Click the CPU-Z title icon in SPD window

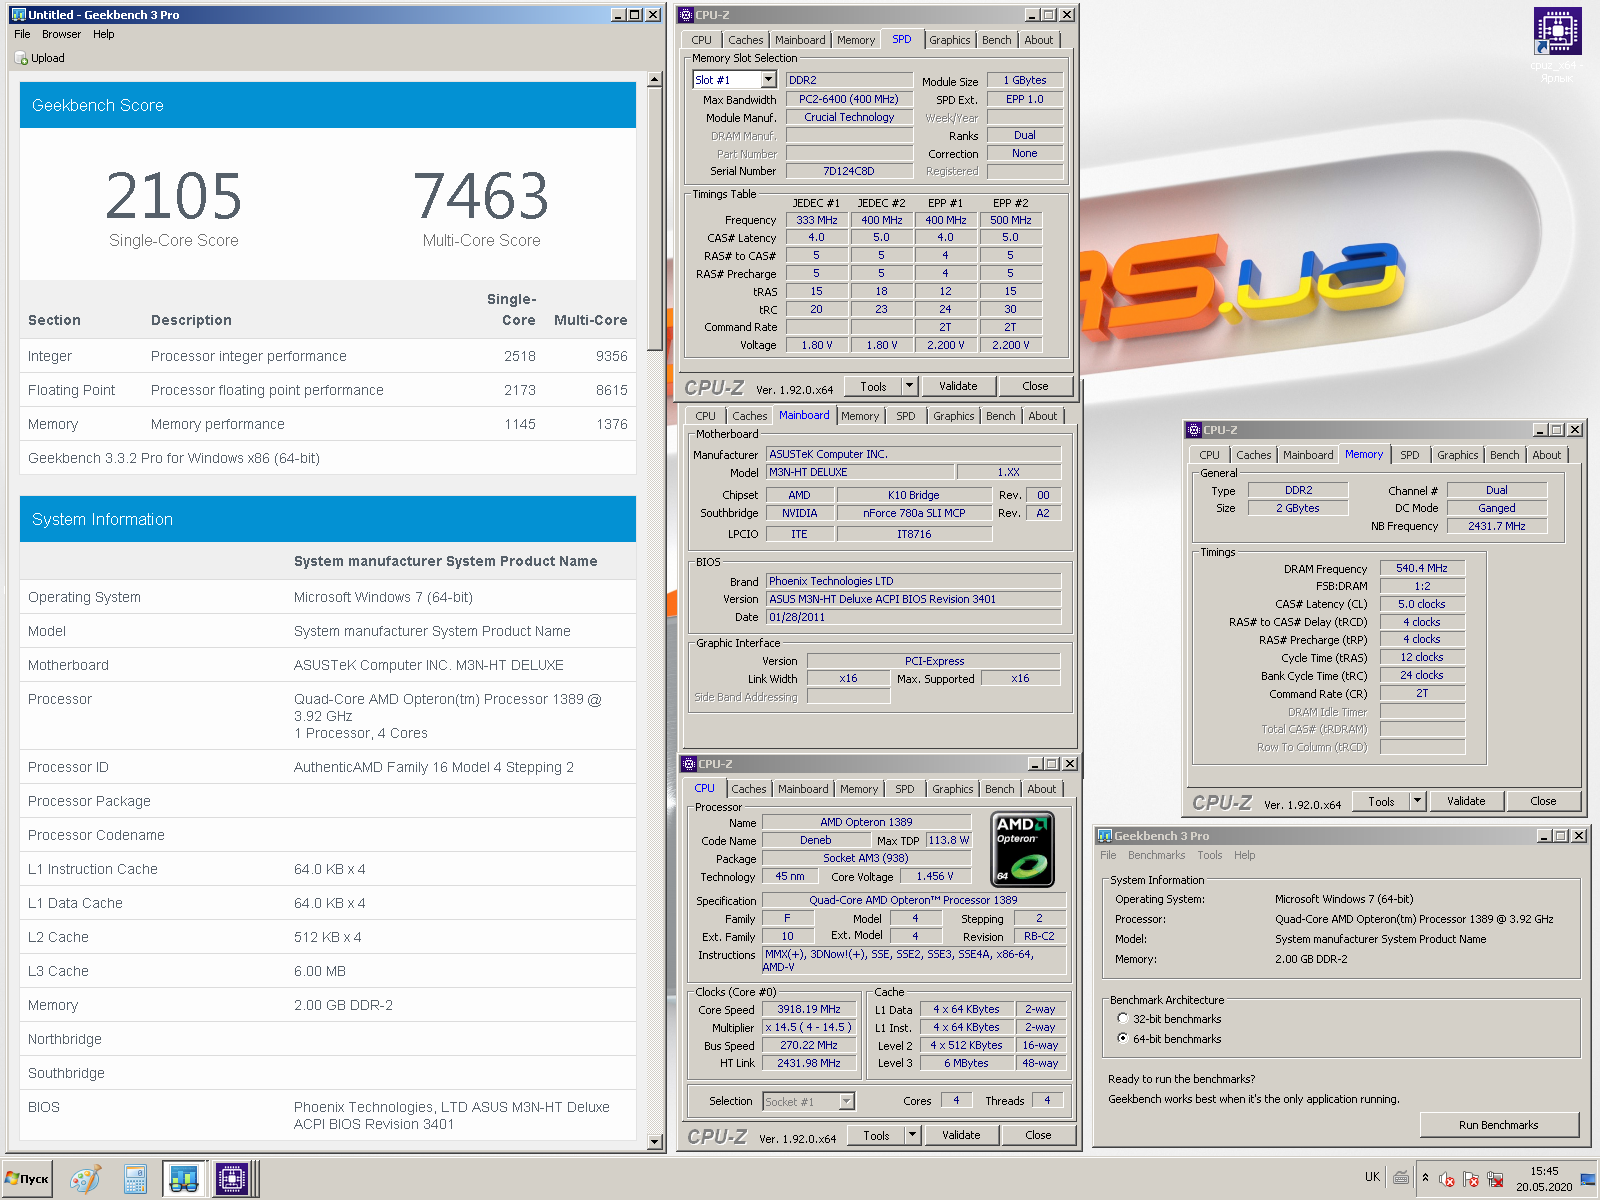pos(686,15)
